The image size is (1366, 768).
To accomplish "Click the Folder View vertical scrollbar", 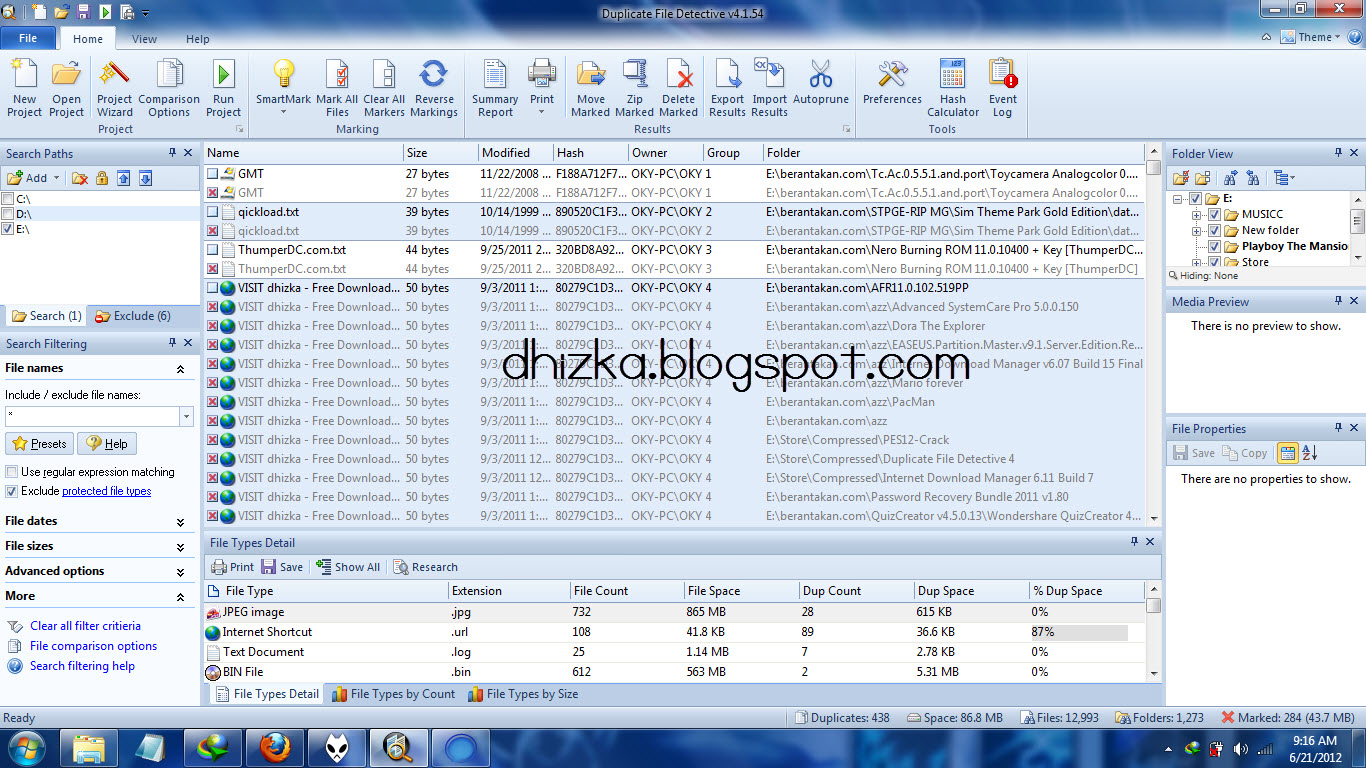I will (1357, 230).
